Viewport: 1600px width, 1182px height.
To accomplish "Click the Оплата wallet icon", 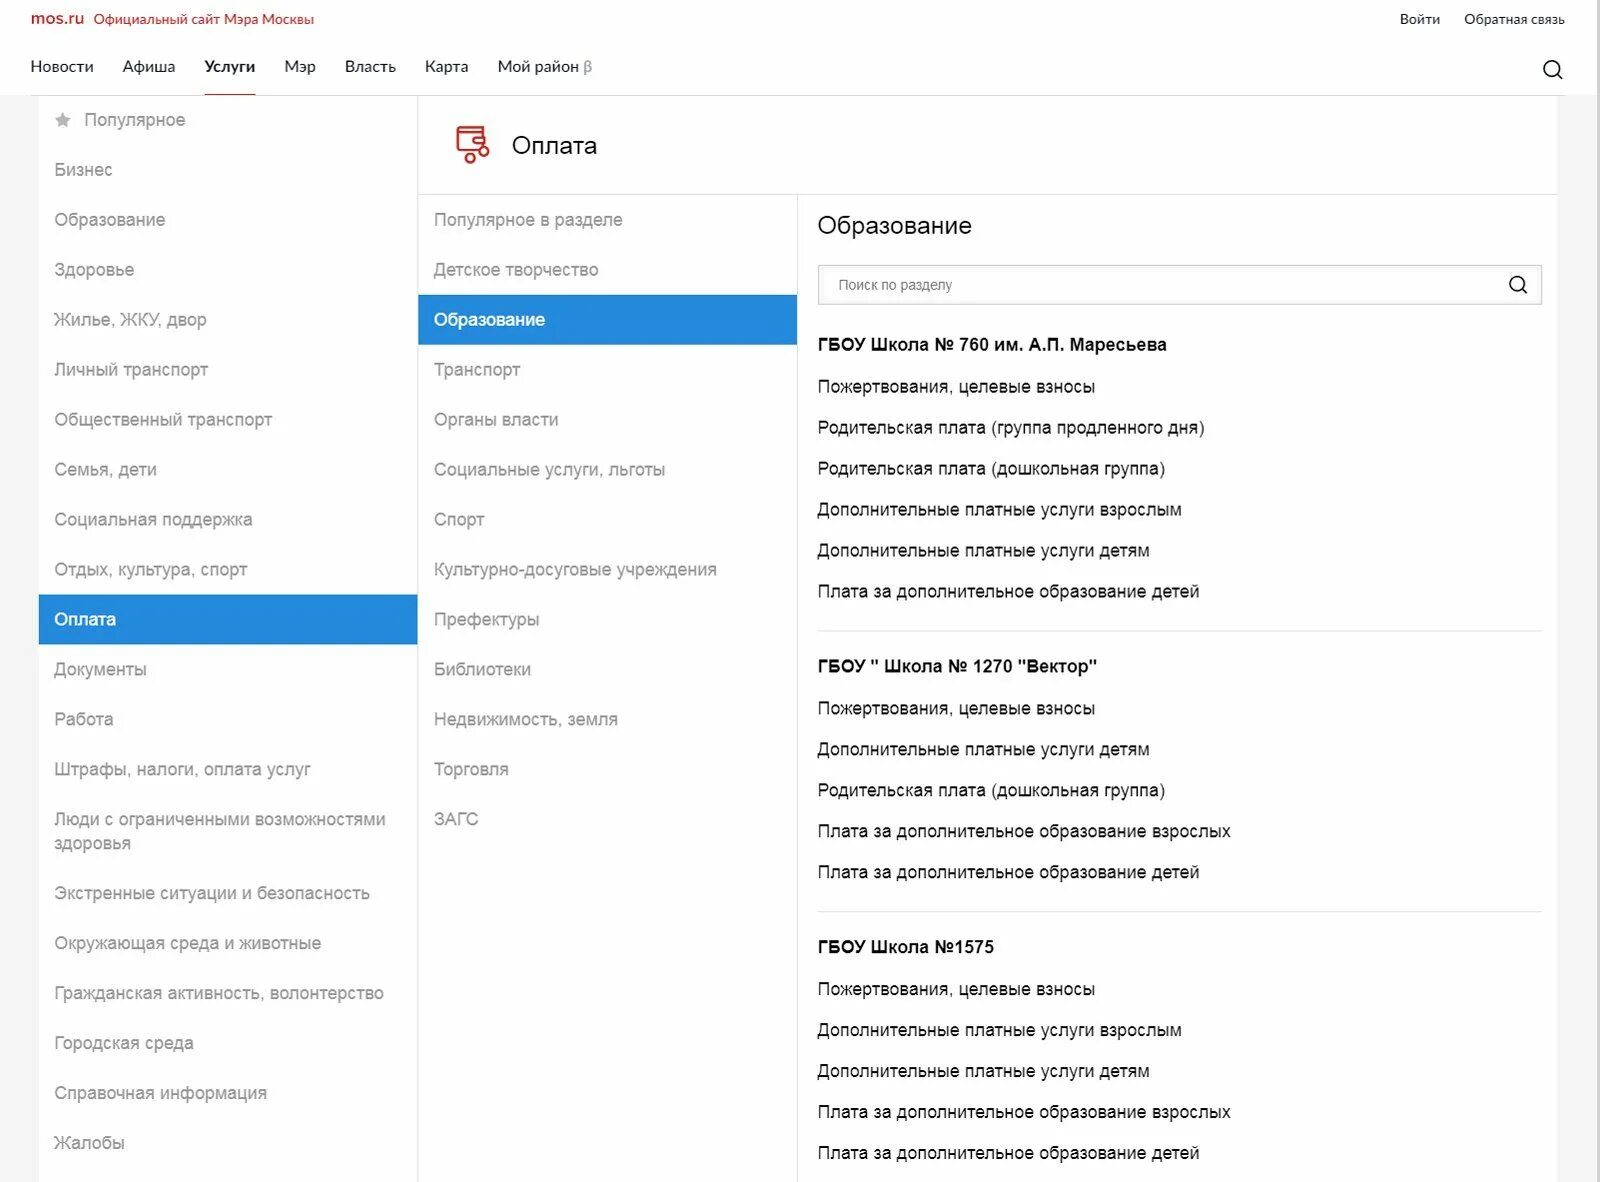I will pos(472,145).
